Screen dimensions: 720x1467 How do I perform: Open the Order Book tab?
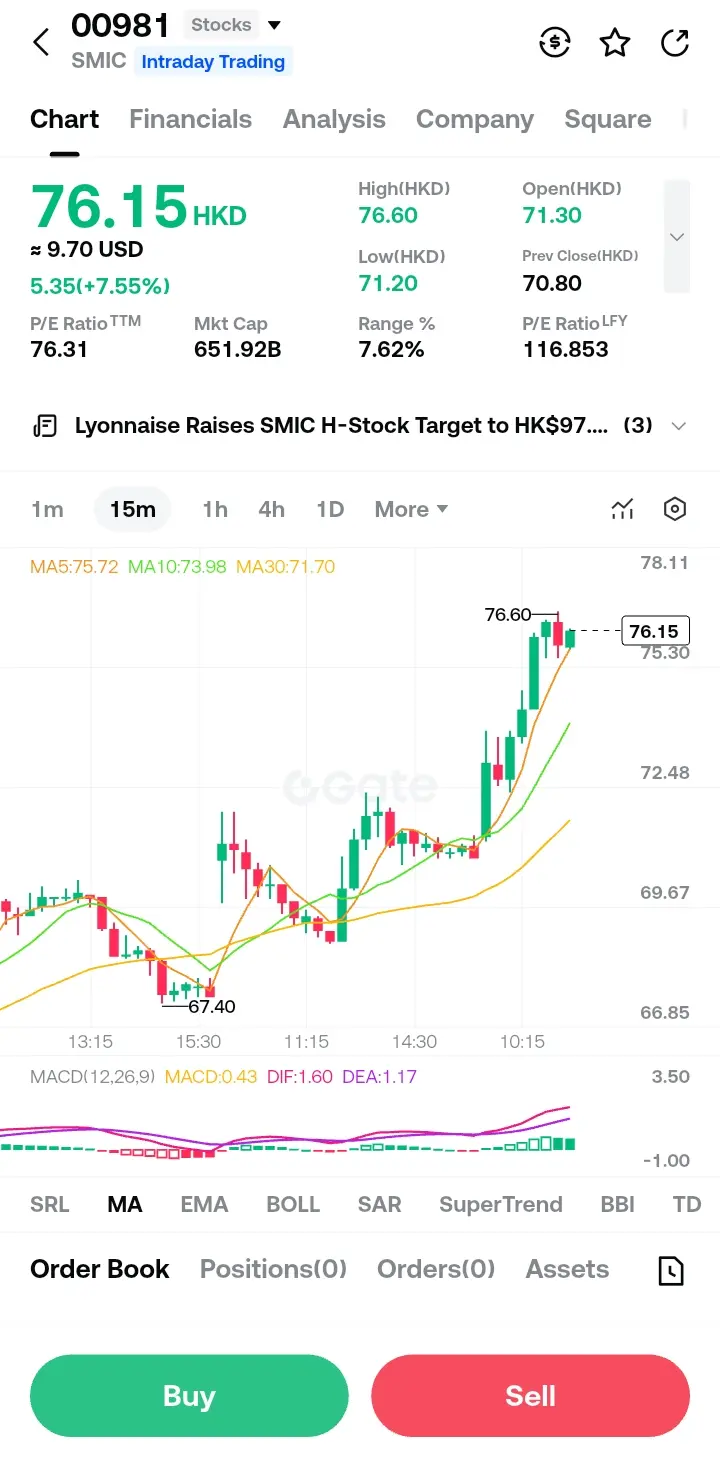(100, 1269)
